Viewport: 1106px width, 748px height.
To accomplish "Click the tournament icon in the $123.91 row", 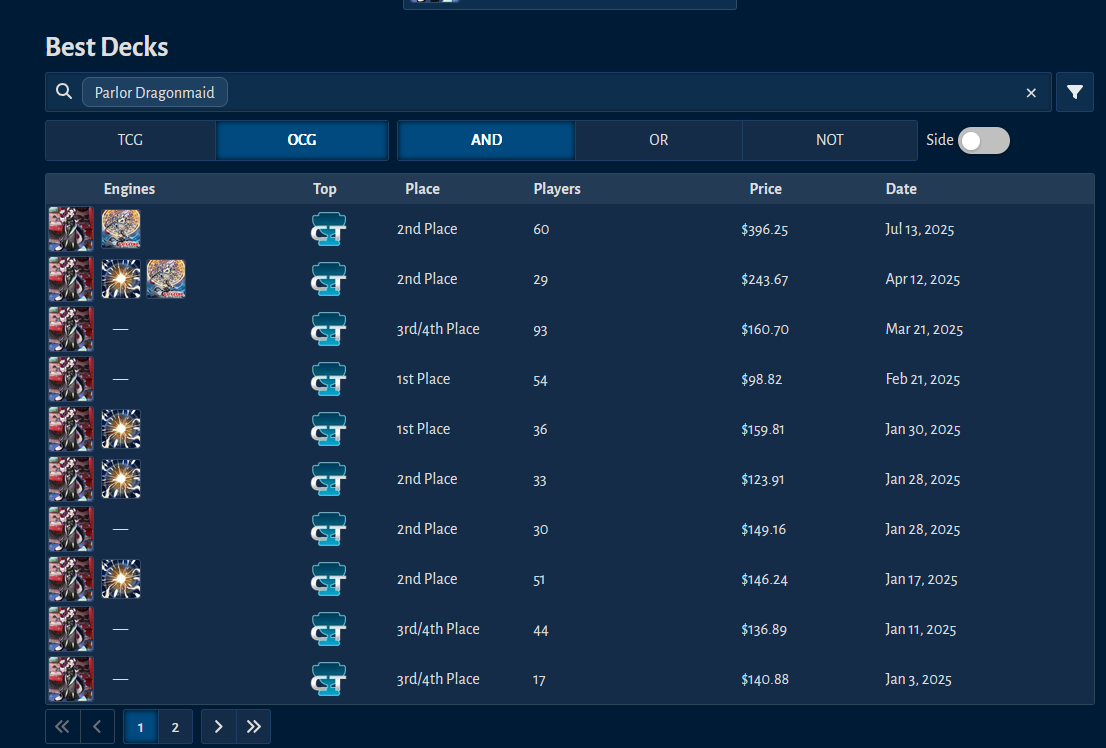I will [329, 479].
